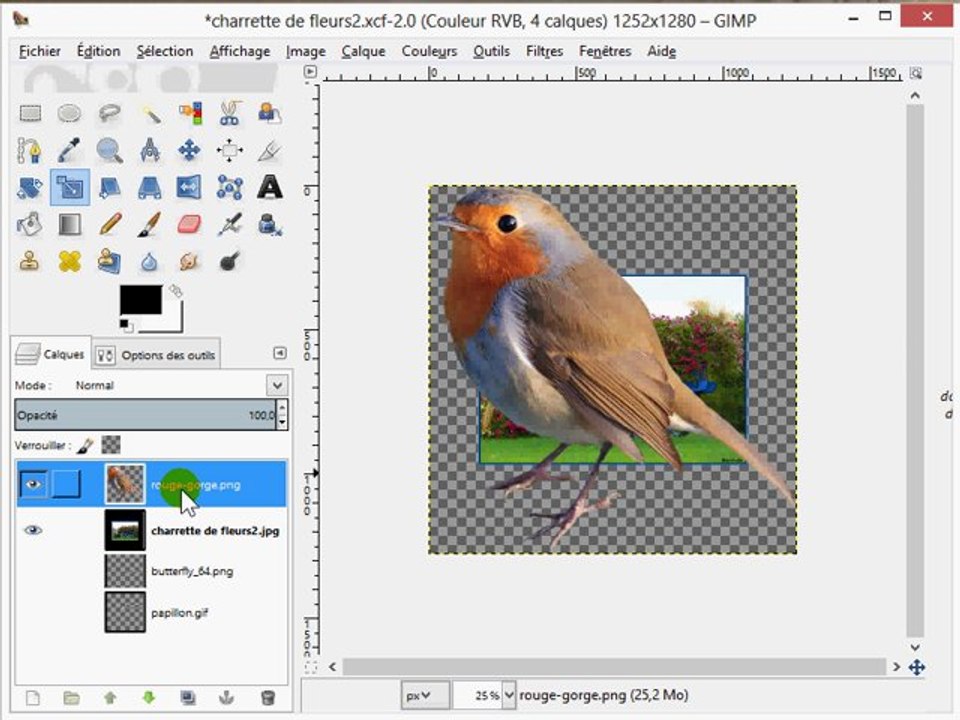Toggle zoom-on-resize button at ruler top-right
This screenshot has width=960, height=720.
tap(916, 73)
